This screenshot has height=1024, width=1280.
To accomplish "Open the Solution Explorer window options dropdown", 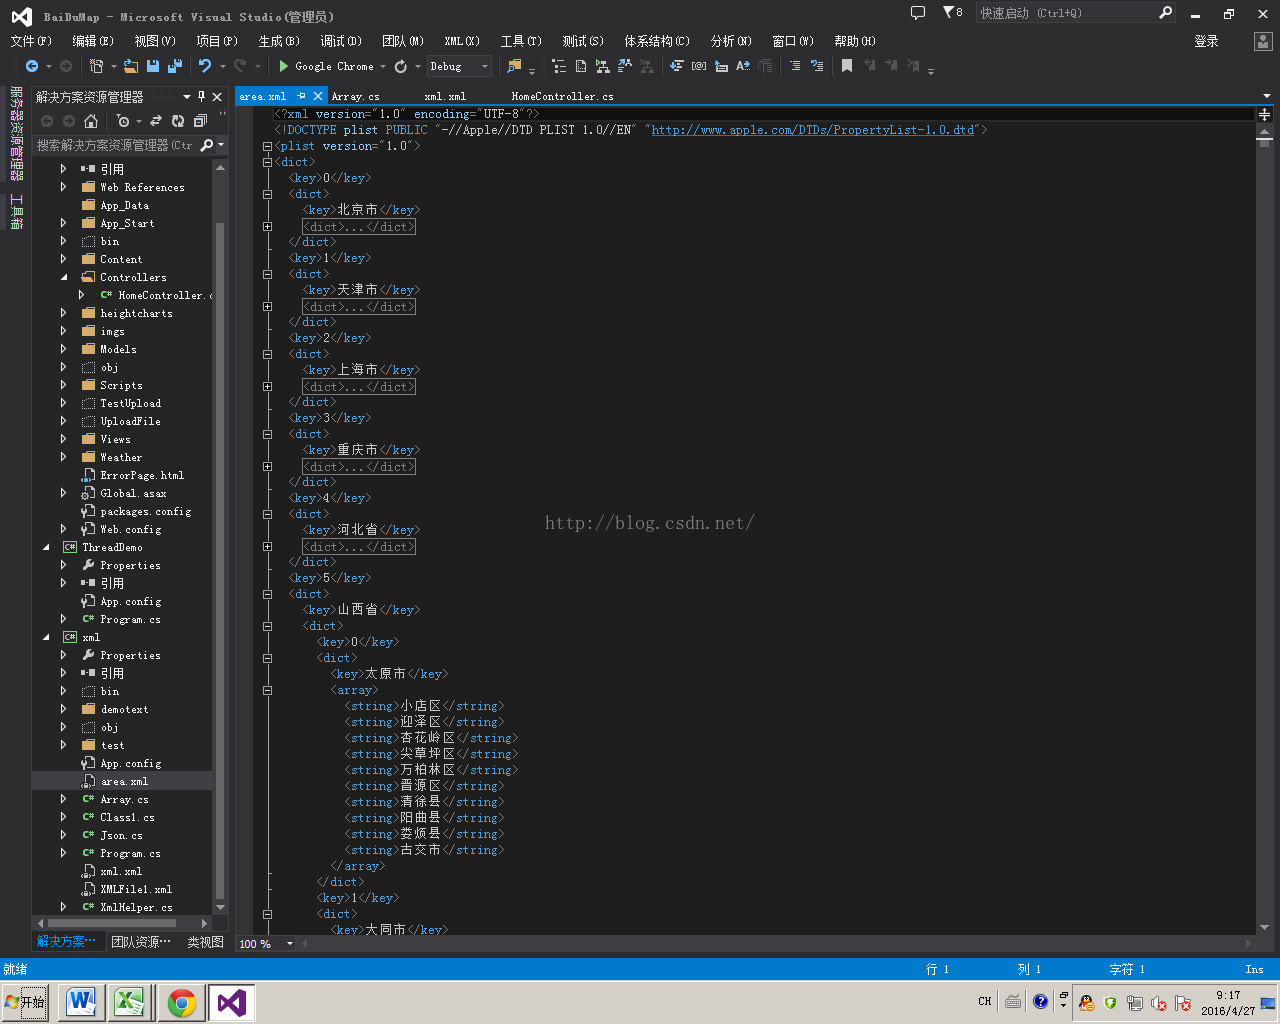I will tap(187, 96).
